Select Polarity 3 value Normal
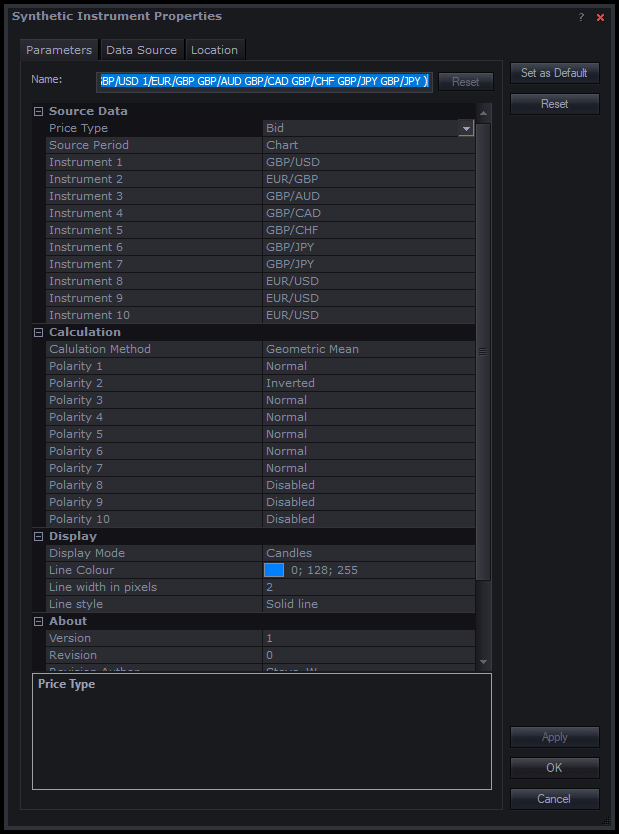 369,401
